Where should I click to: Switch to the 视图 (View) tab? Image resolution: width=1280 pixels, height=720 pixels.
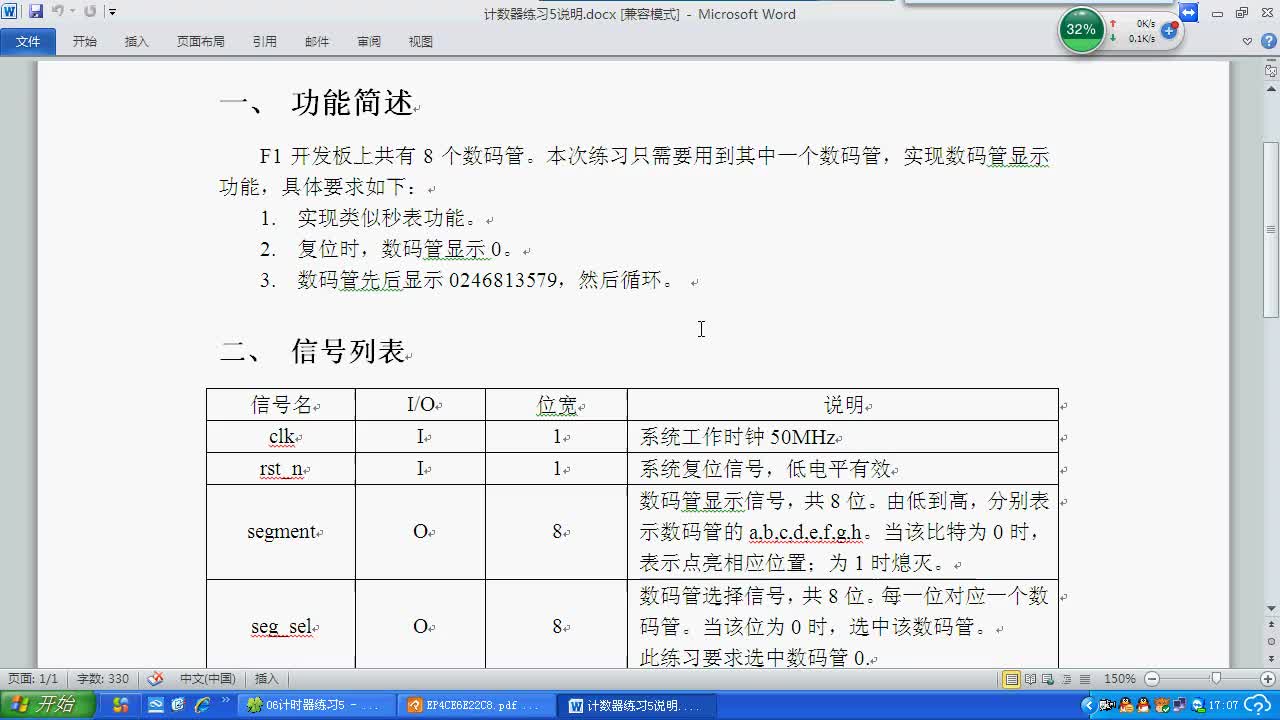(x=421, y=41)
